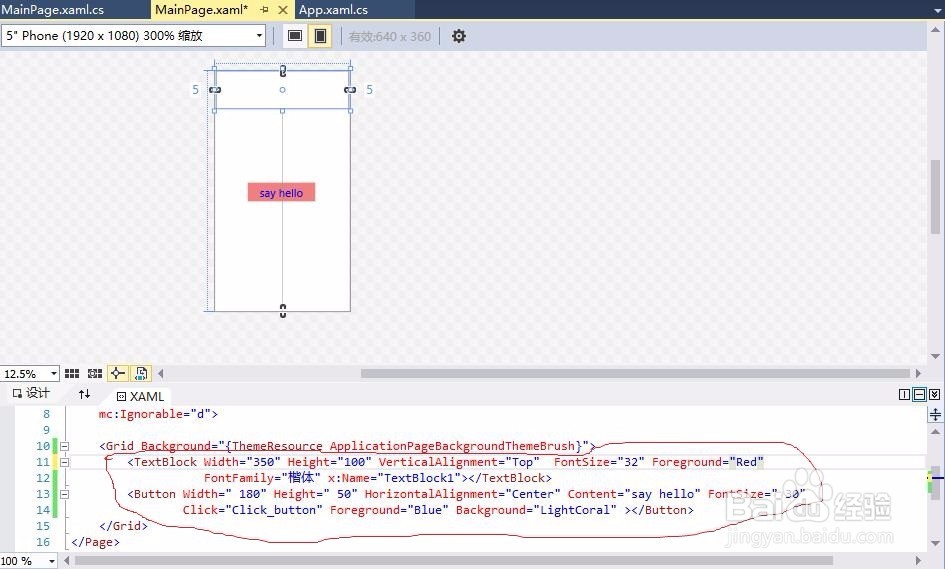Switch to the MainPage.xaml.cs tab
Image resolution: width=945 pixels, height=569 pixels.
coord(53,10)
